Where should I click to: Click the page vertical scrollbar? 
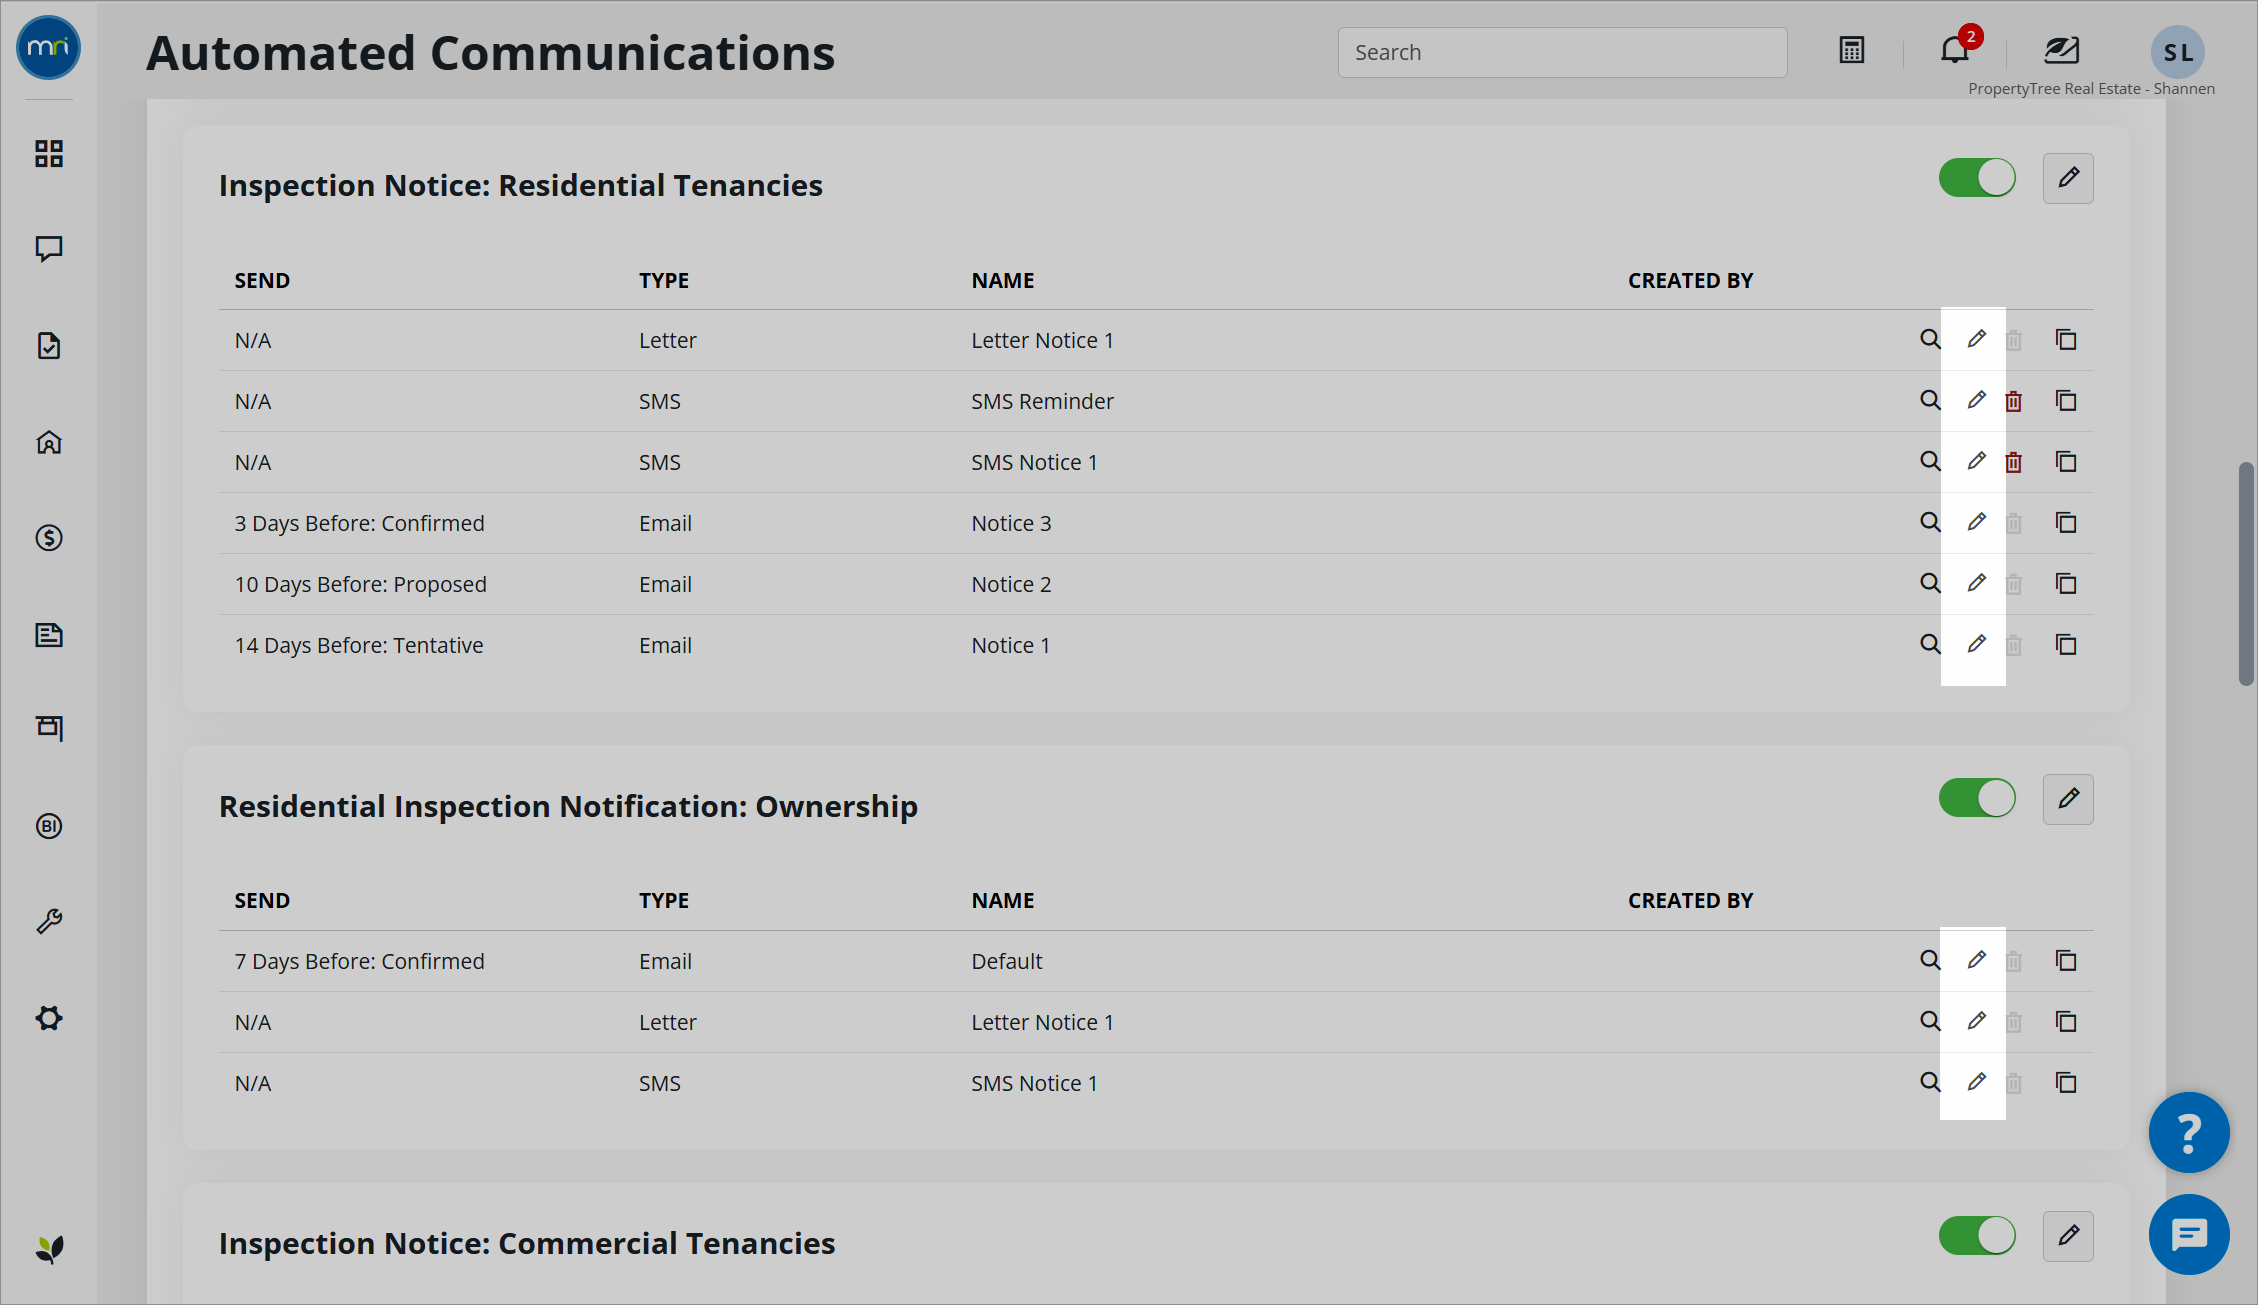tap(2246, 573)
